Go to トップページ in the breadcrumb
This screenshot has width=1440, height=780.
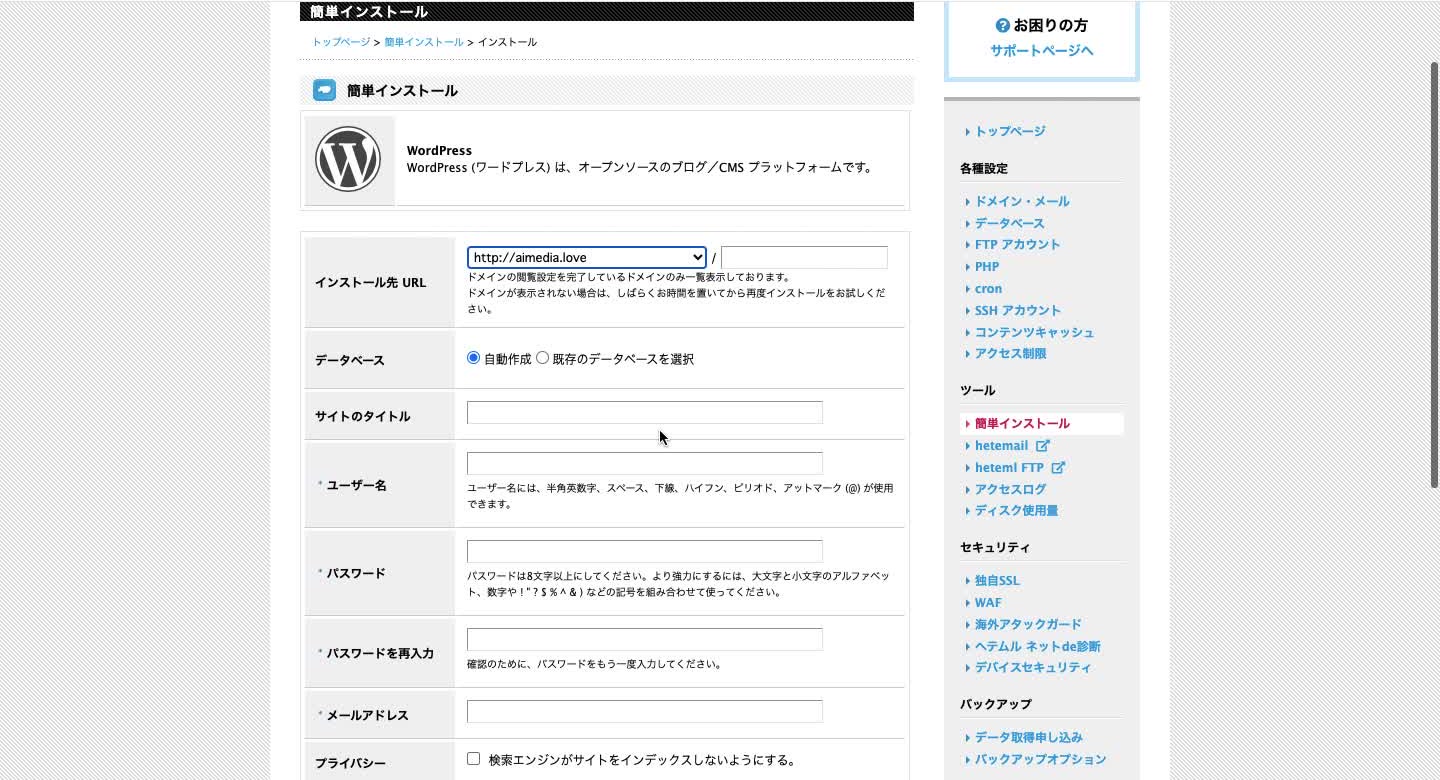(x=341, y=42)
